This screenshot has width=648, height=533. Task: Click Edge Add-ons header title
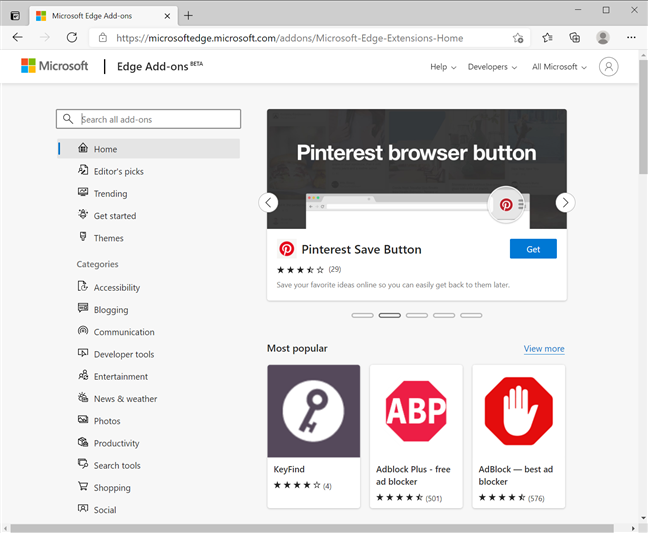(x=160, y=66)
